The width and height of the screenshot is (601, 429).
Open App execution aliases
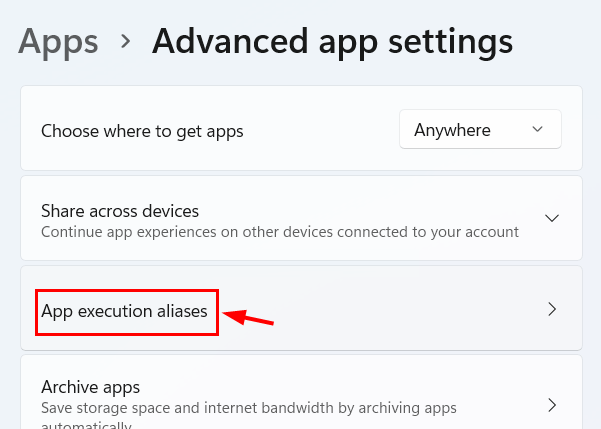point(301,308)
